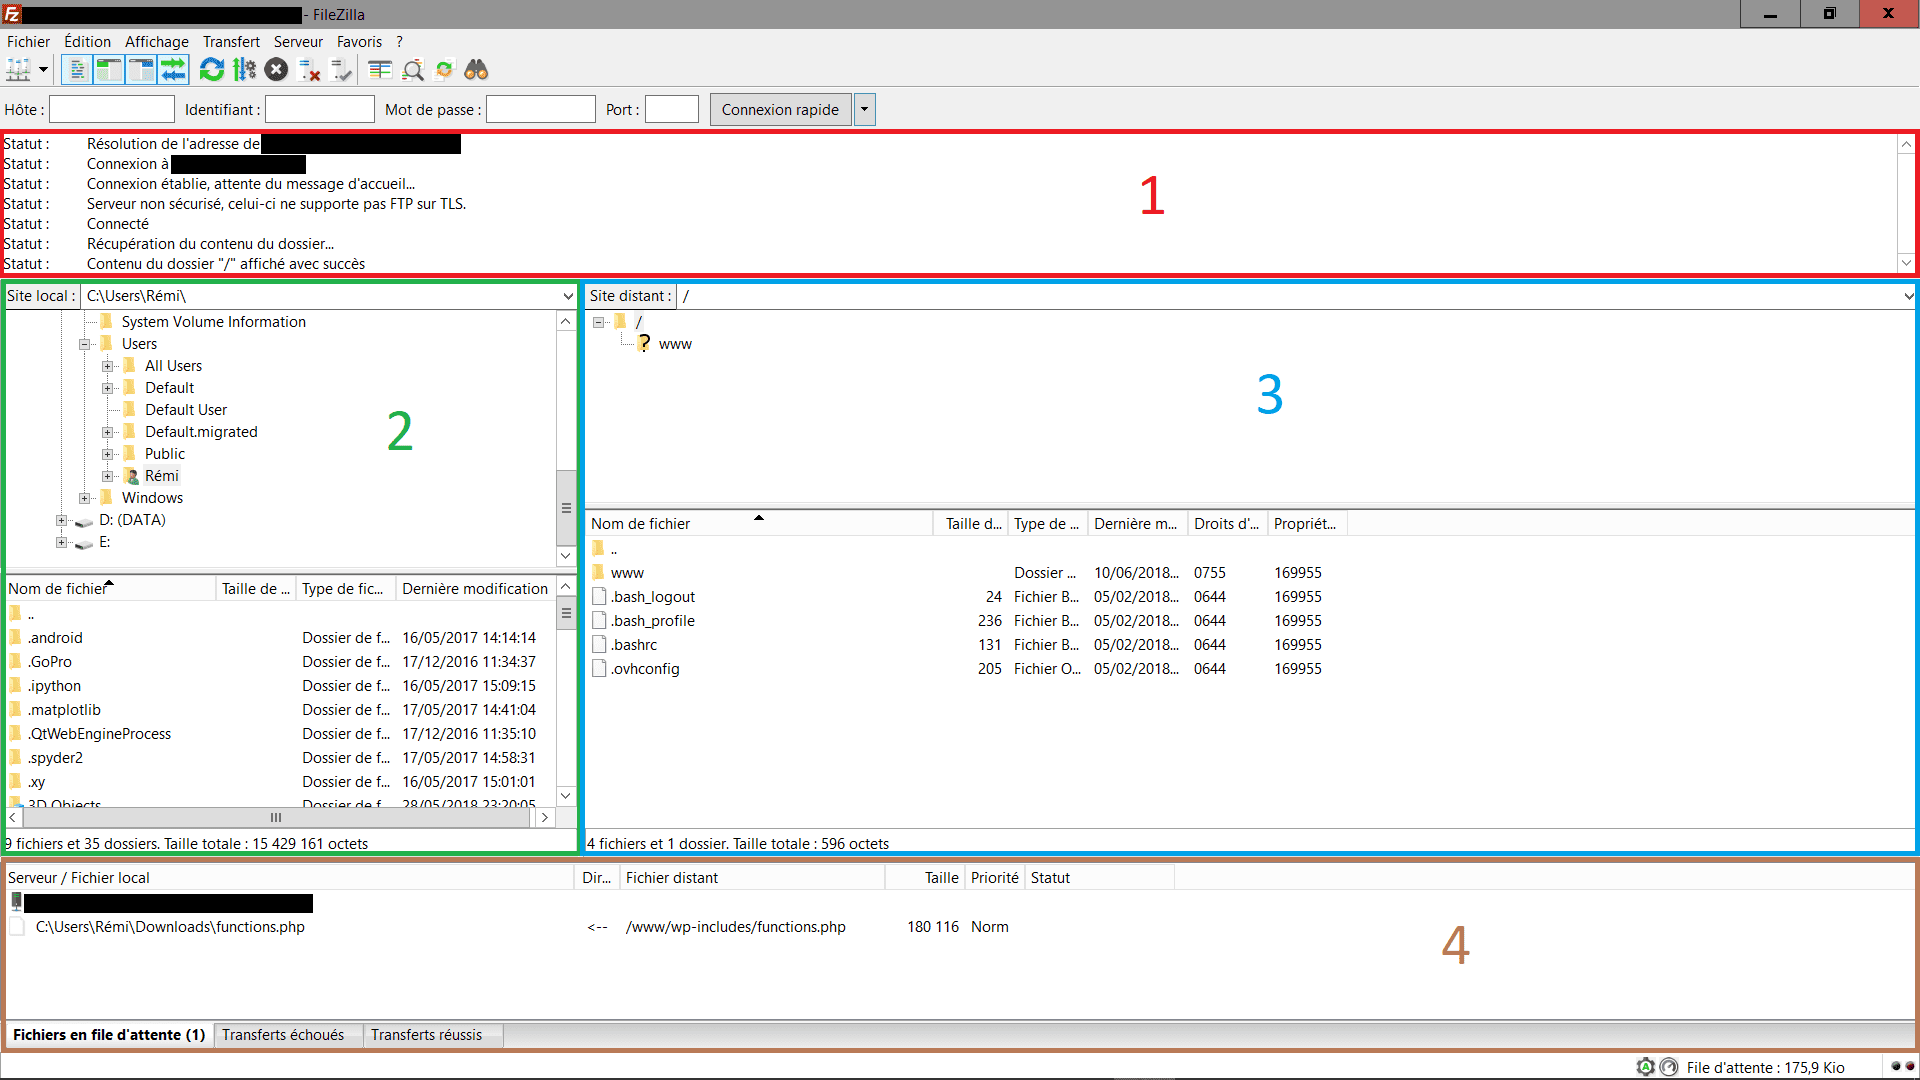Open the Favoris menu
The height and width of the screenshot is (1080, 1920).
click(x=359, y=42)
